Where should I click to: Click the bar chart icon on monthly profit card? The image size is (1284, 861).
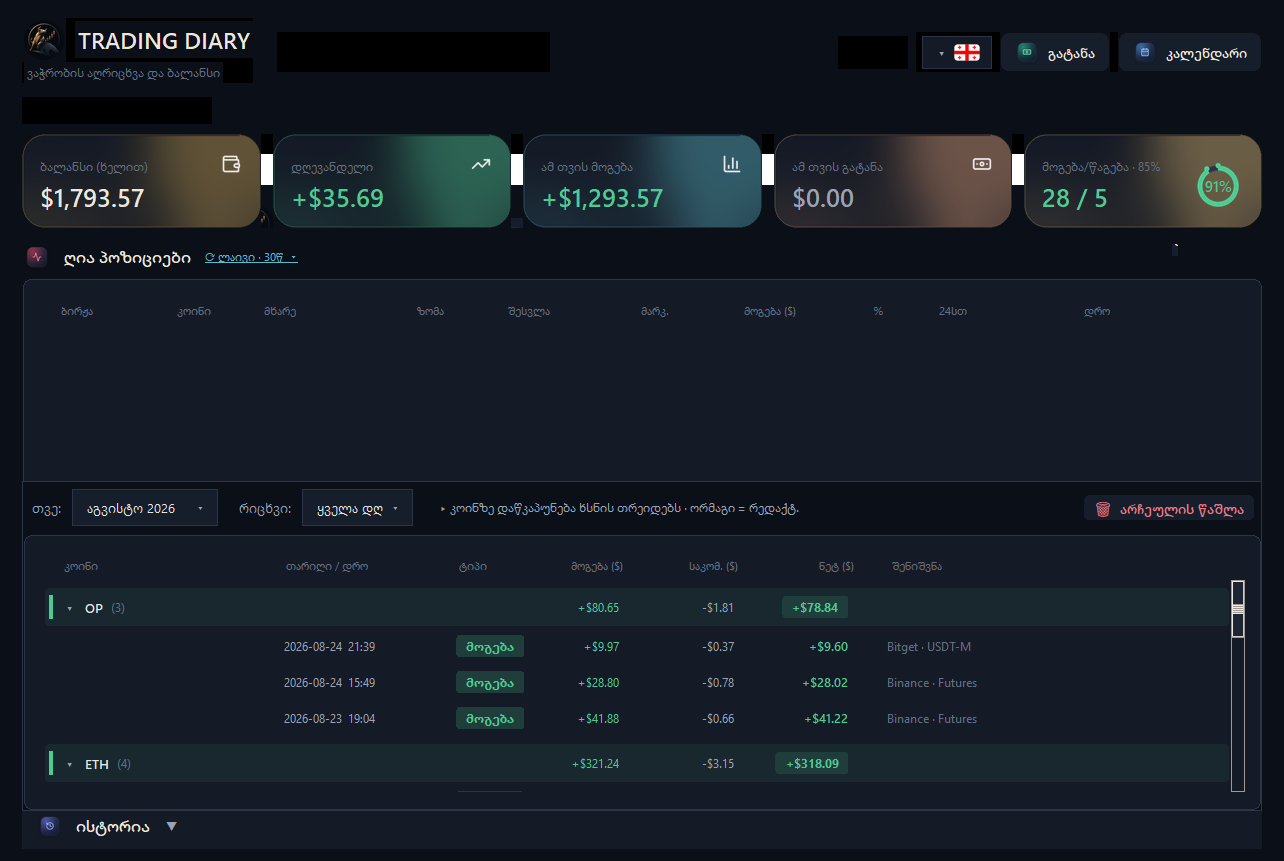click(731, 164)
